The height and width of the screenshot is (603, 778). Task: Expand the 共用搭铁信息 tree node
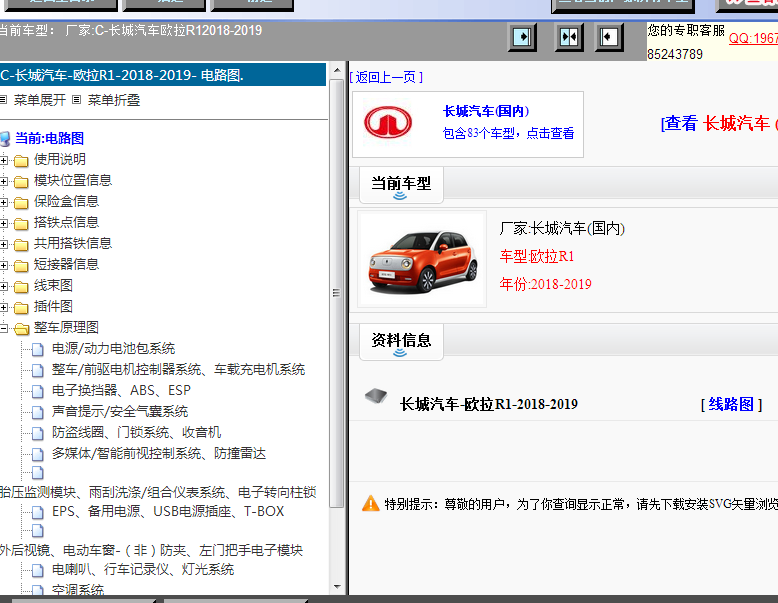click(x=3, y=244)
